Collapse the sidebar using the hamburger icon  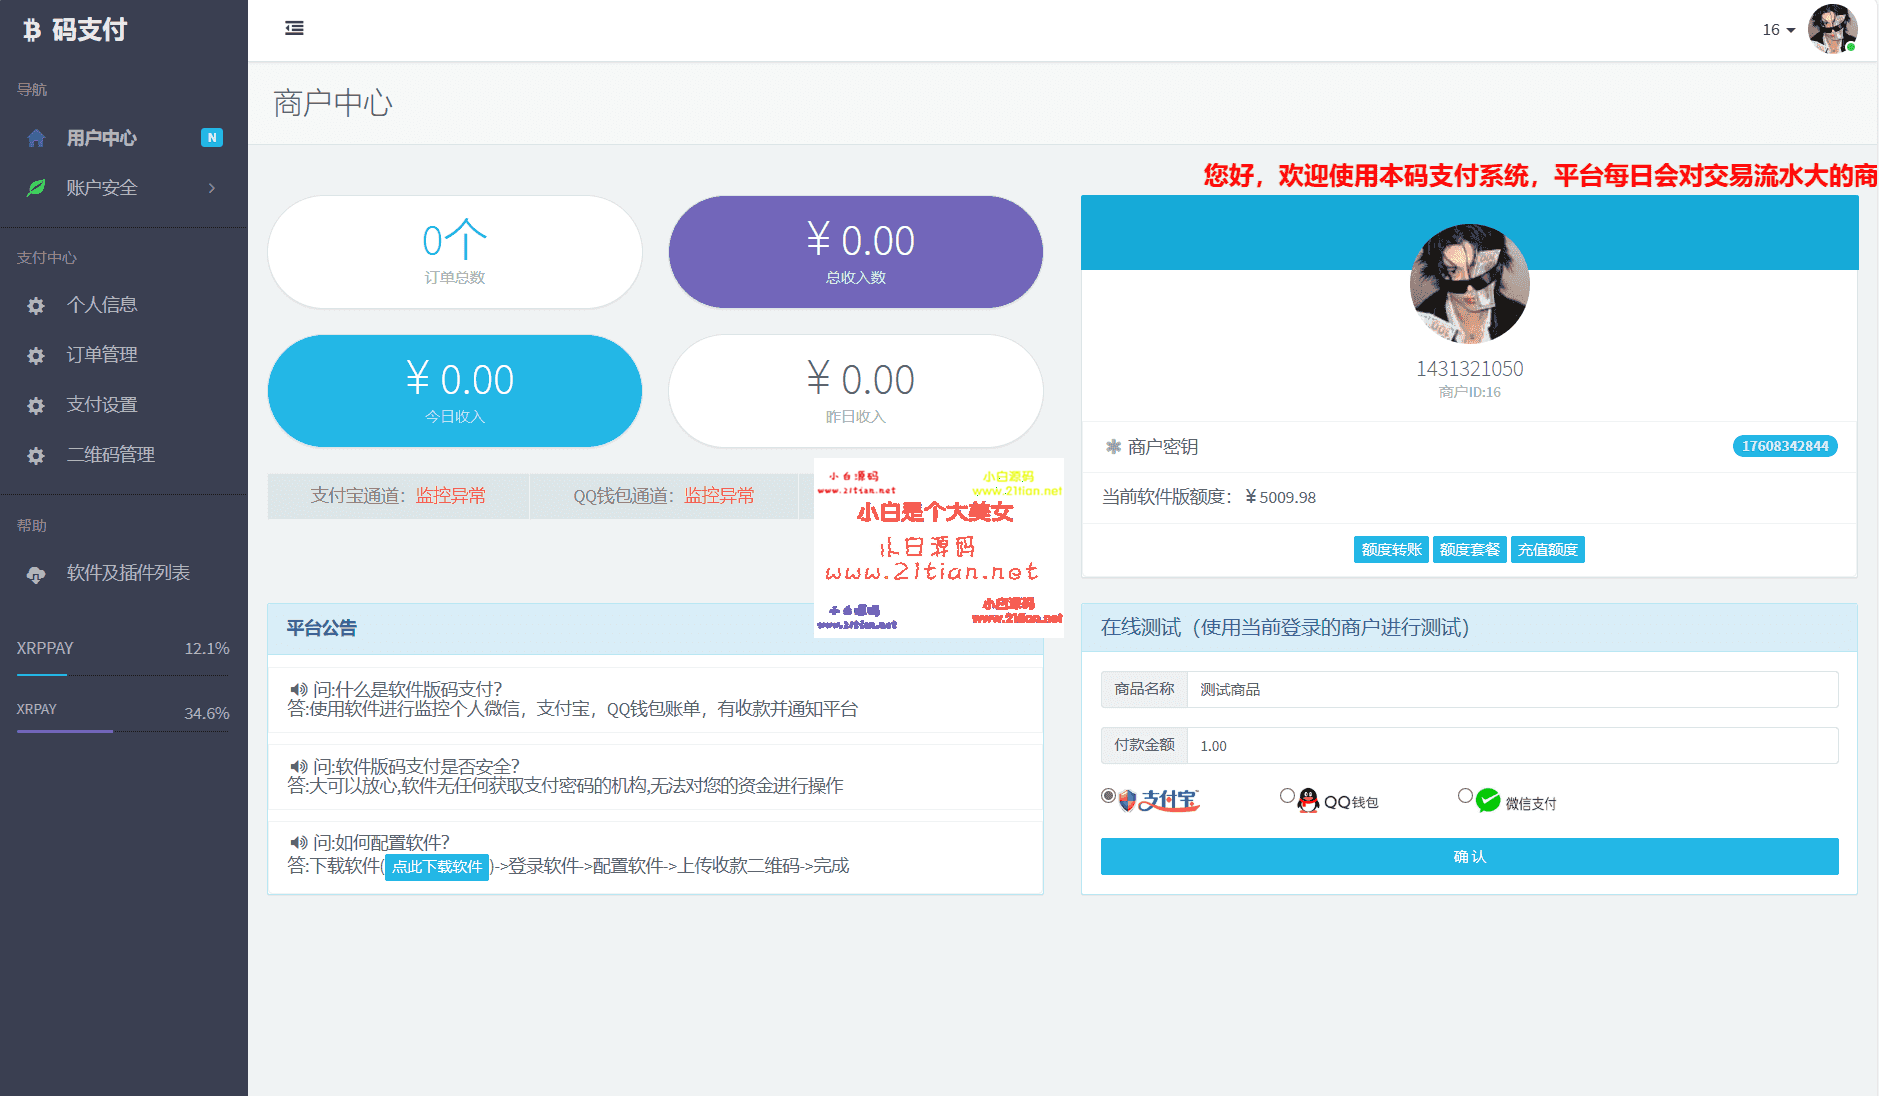(x=293, y=29)
